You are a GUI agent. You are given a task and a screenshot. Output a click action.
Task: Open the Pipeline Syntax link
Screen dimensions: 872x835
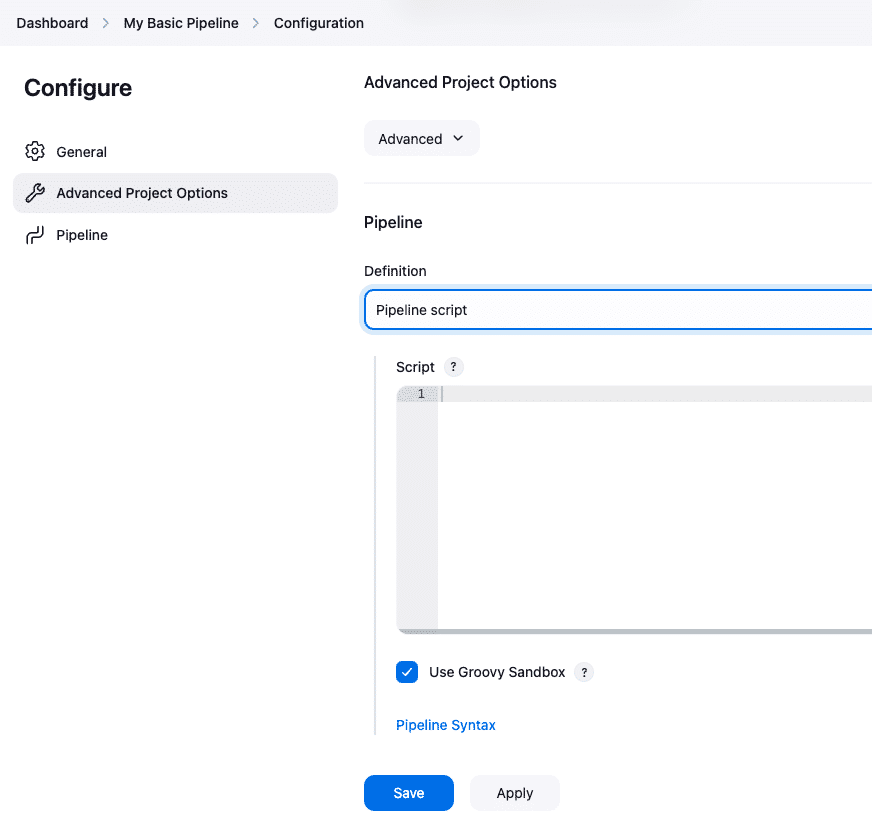pyautogui.click(x=445, y=725)
